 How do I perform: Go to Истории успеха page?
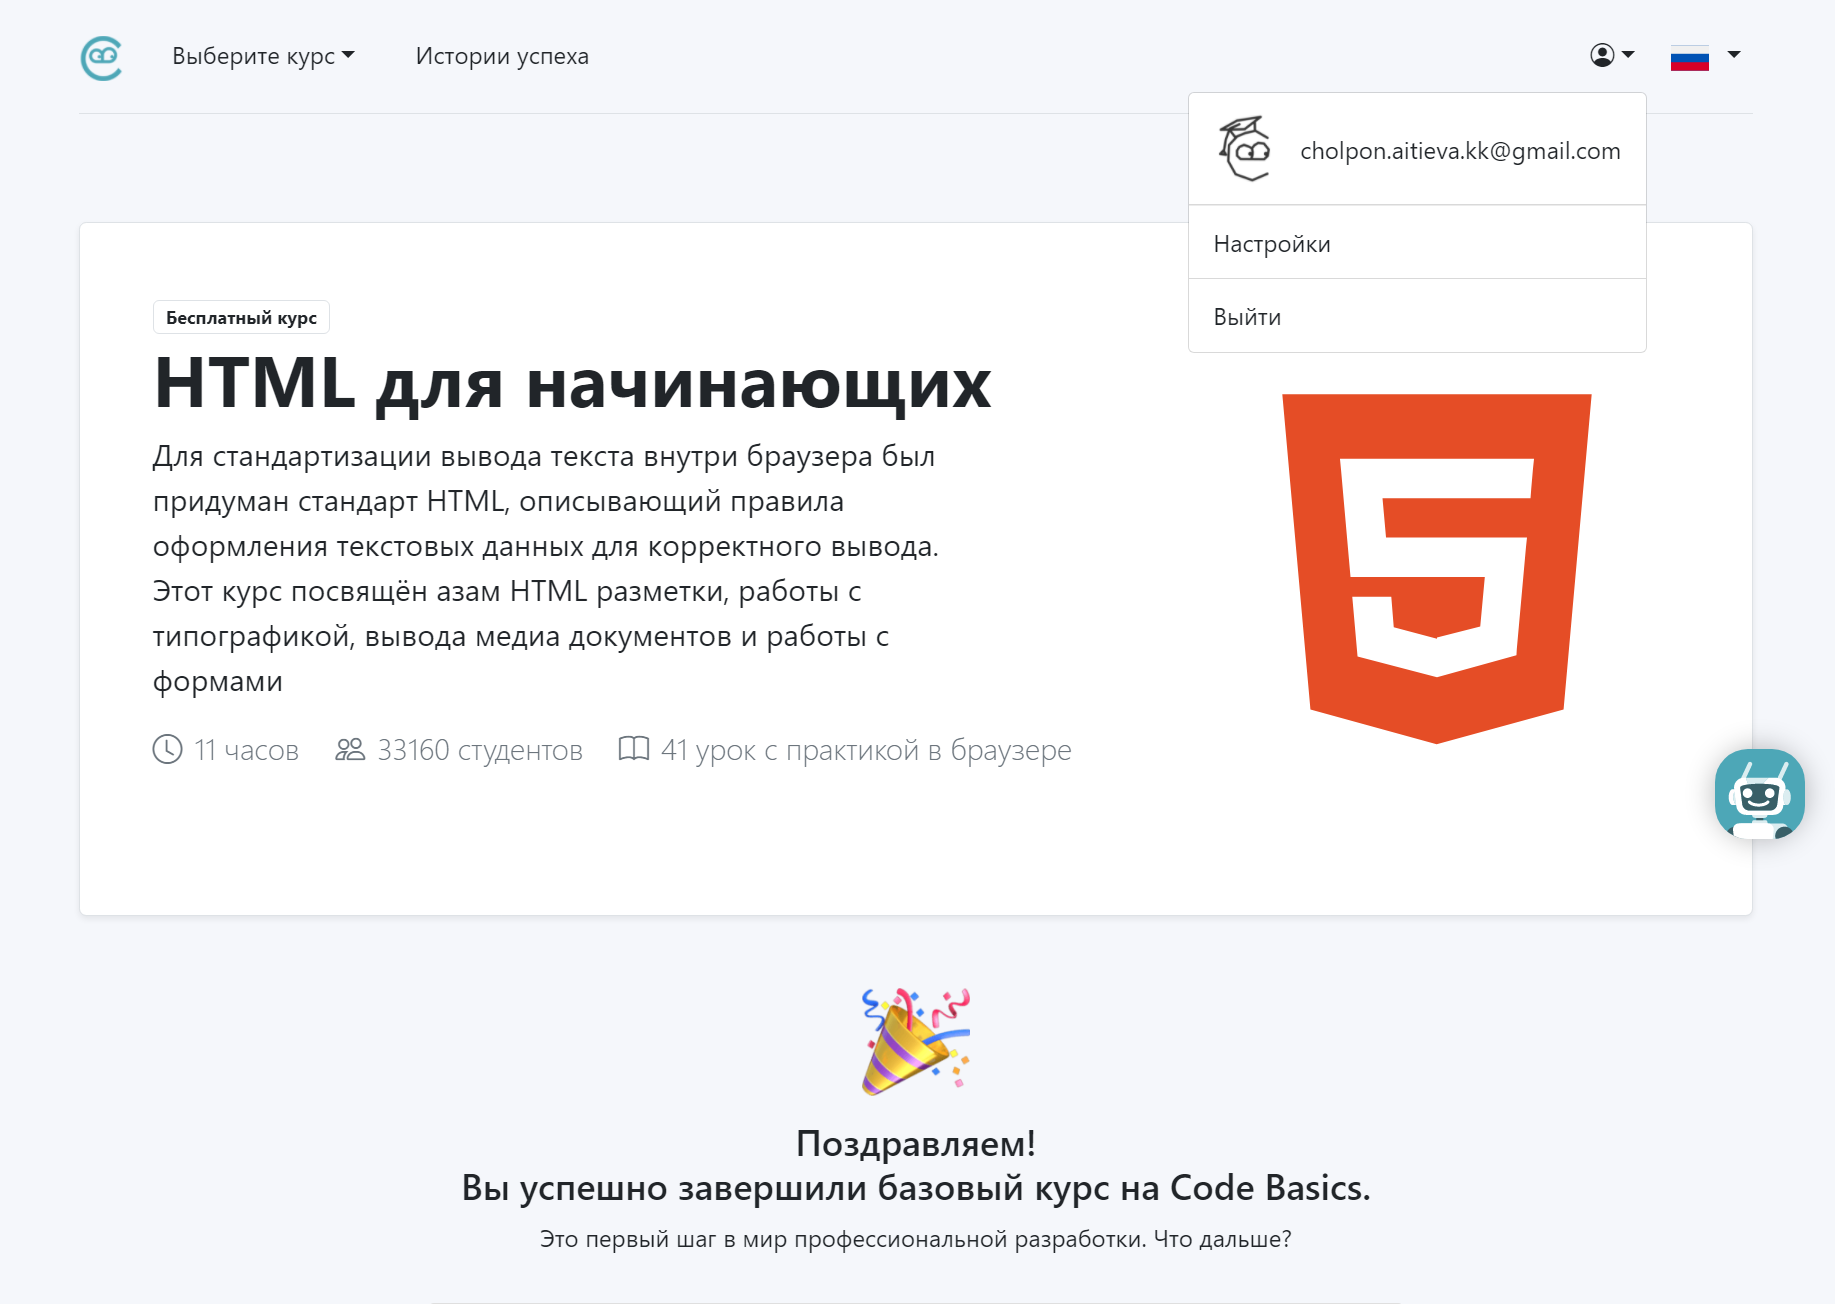coord(502,56)
